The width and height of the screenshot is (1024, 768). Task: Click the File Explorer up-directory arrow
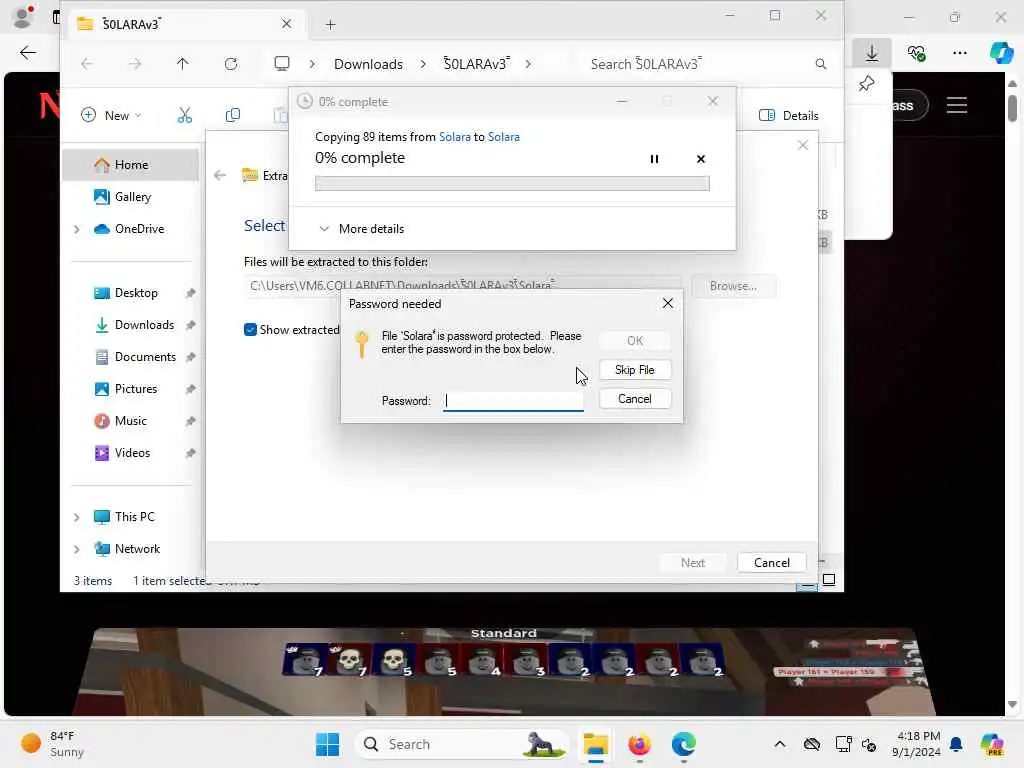point(182,64)
